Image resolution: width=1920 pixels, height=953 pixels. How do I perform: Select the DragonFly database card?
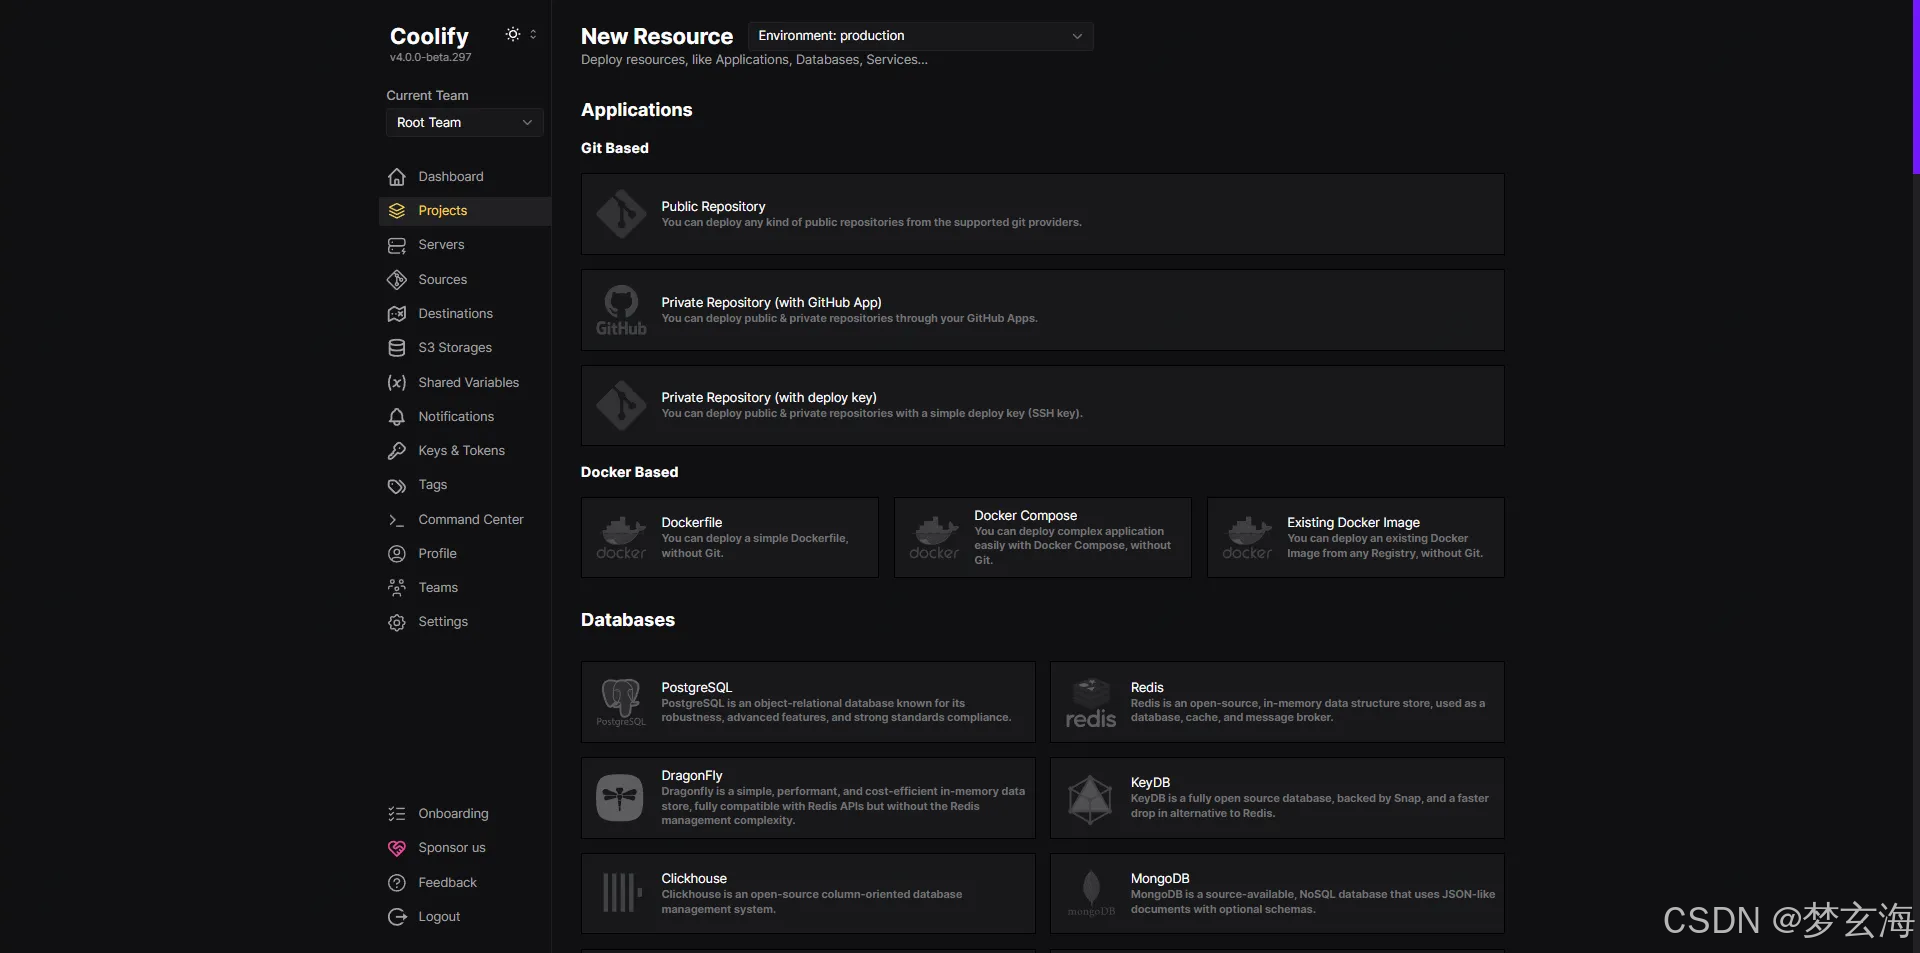pyautogui.click(x=808, y=798)
